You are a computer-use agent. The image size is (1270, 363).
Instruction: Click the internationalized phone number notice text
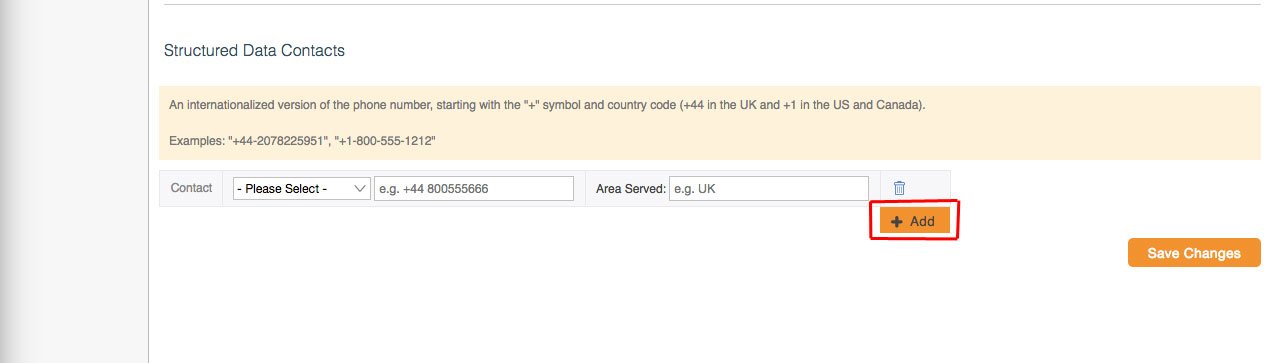pyautogui.click(x=547, y=105)
